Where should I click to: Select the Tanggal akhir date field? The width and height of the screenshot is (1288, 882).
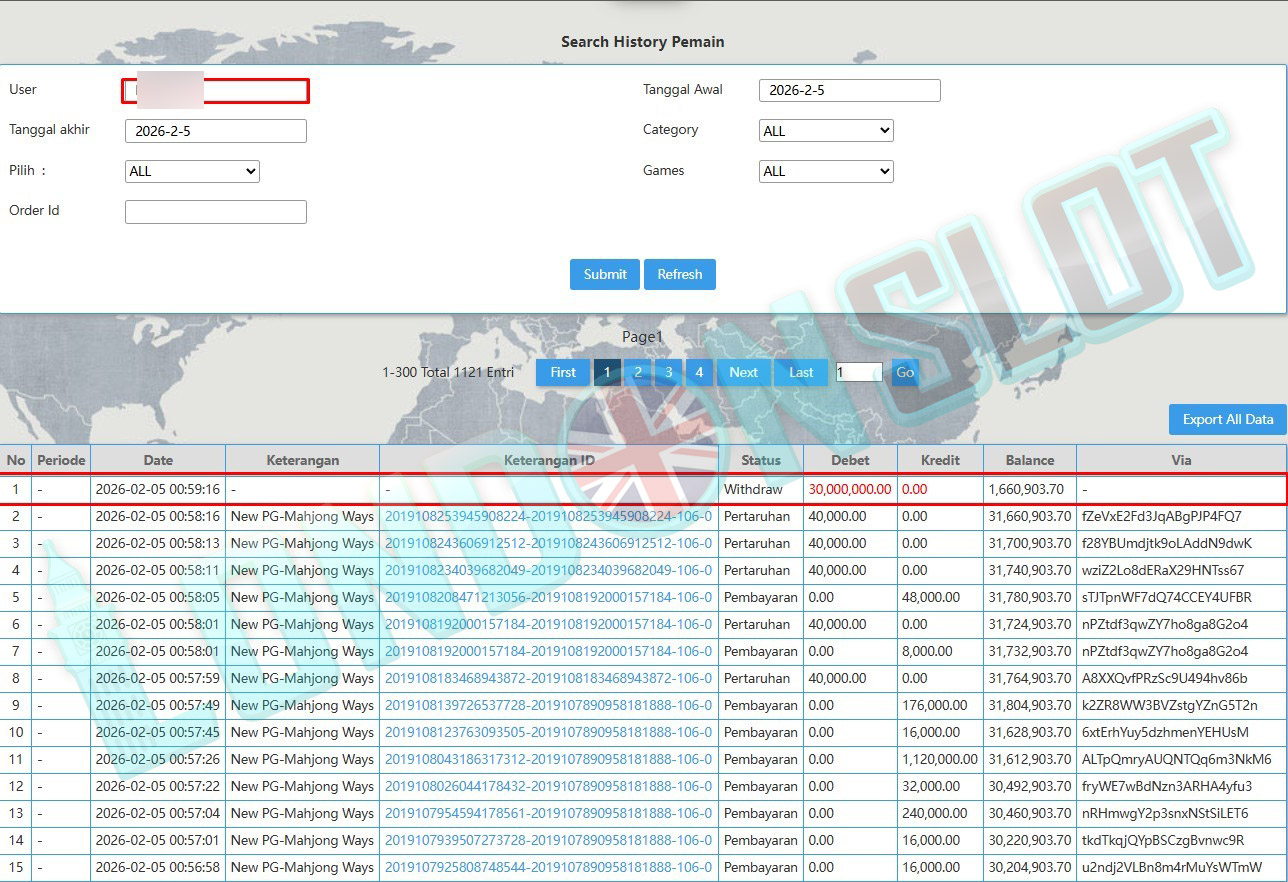click(x=215, y=131)
